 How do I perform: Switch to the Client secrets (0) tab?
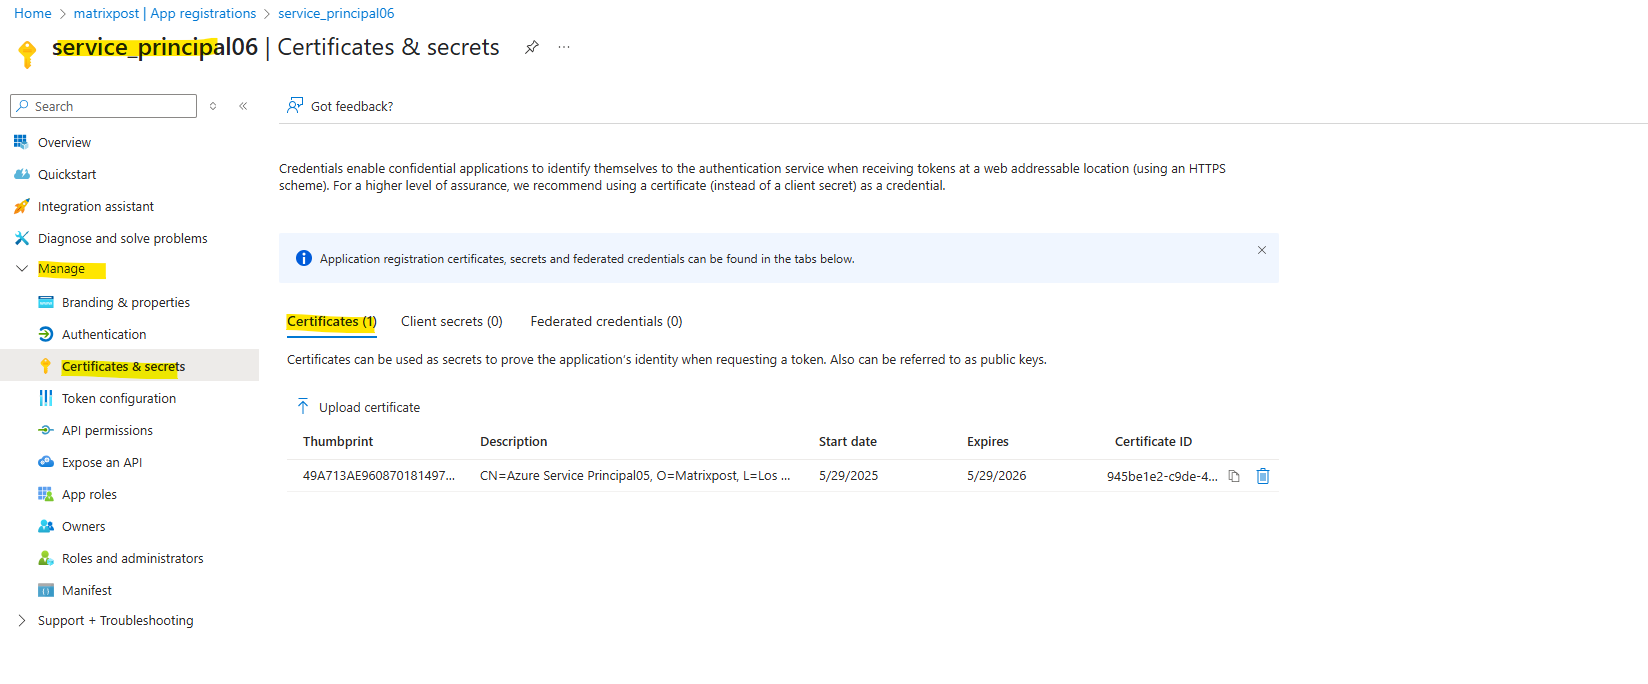point(452,321)
